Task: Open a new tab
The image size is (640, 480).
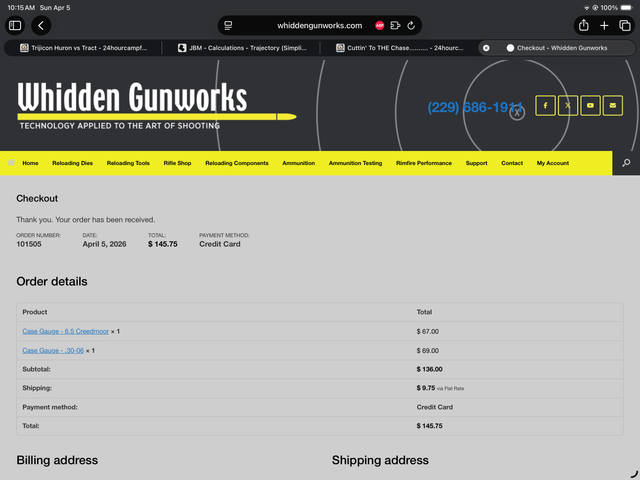Action: click(x=604, y=25)
